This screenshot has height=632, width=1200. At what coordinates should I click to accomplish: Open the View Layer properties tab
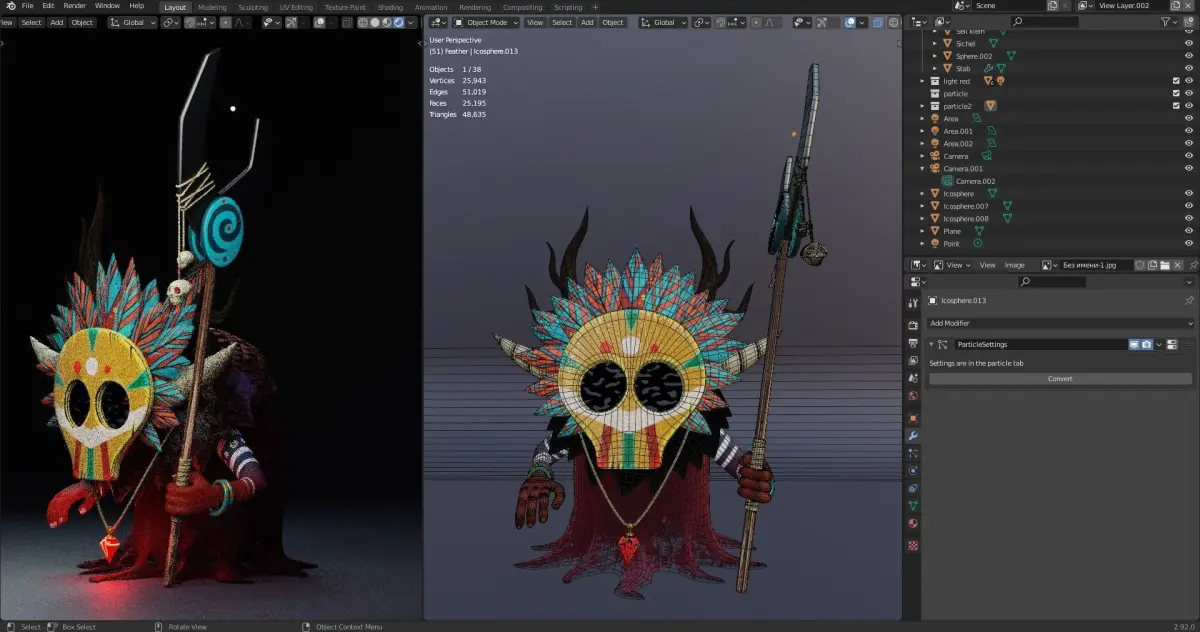pyautogui.click(x=913, y=360)
